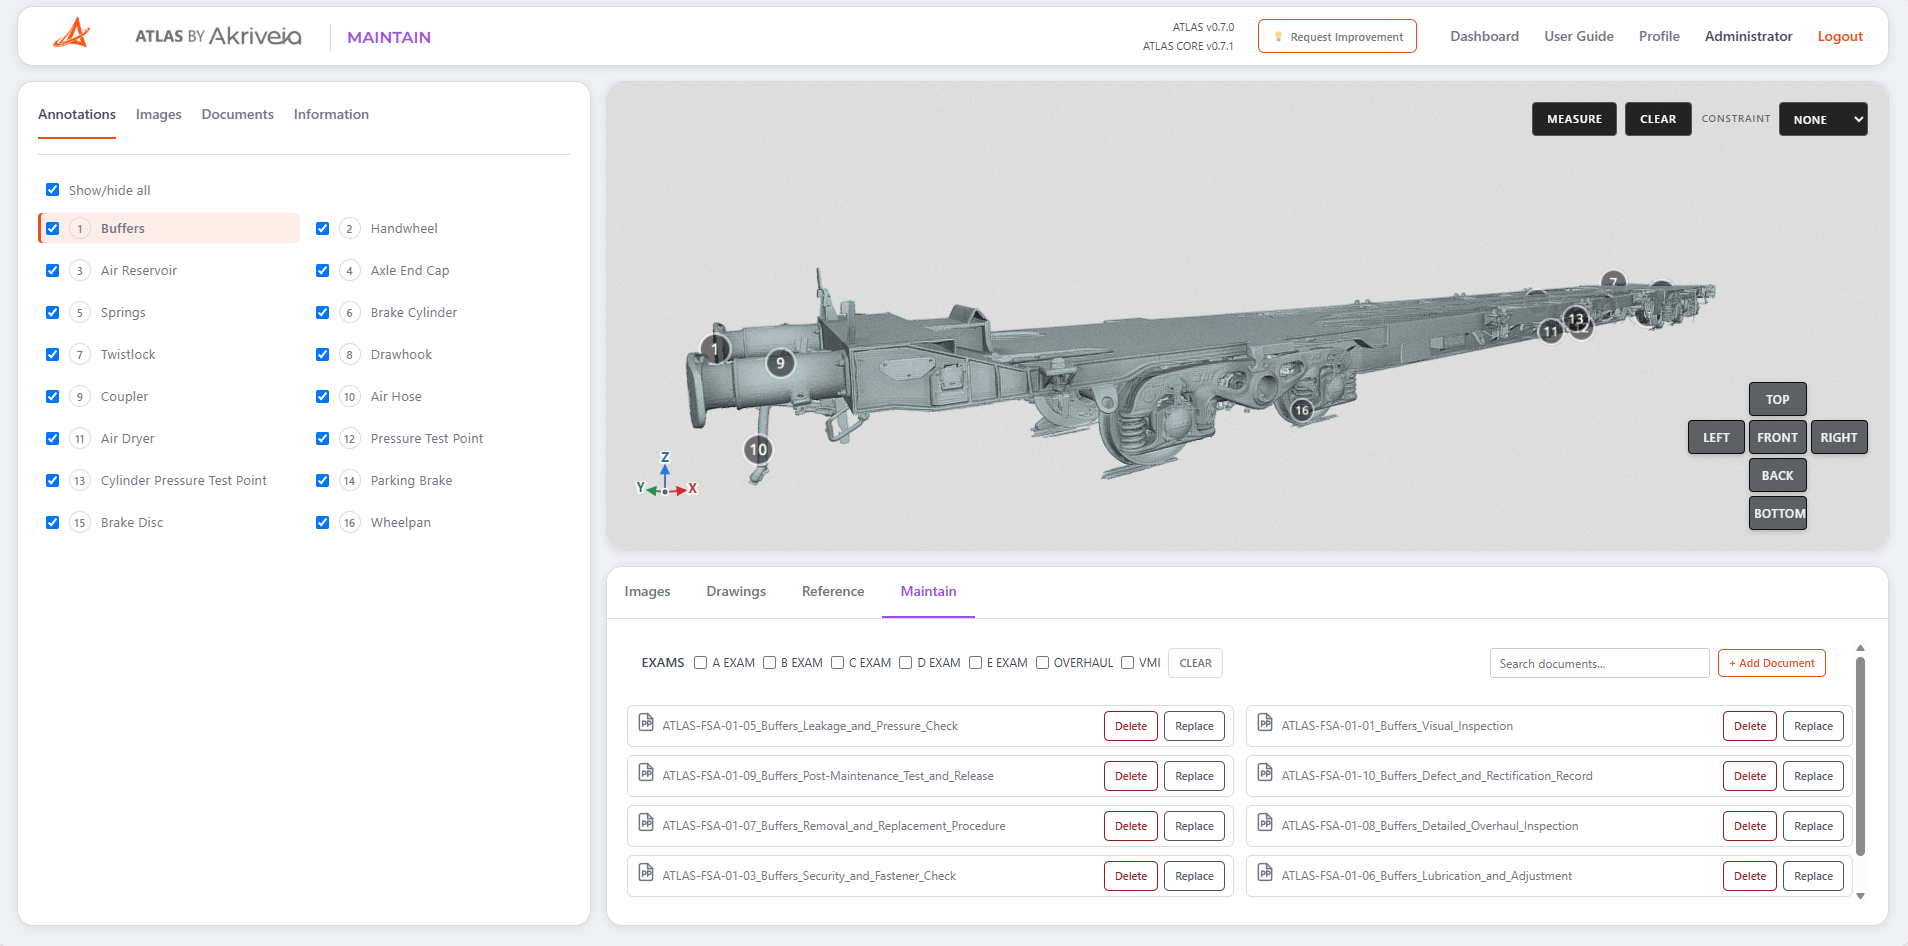Click the Atlas orange logo icon
This screenshot has width=1908, height=946.
(x=72, y=35)
